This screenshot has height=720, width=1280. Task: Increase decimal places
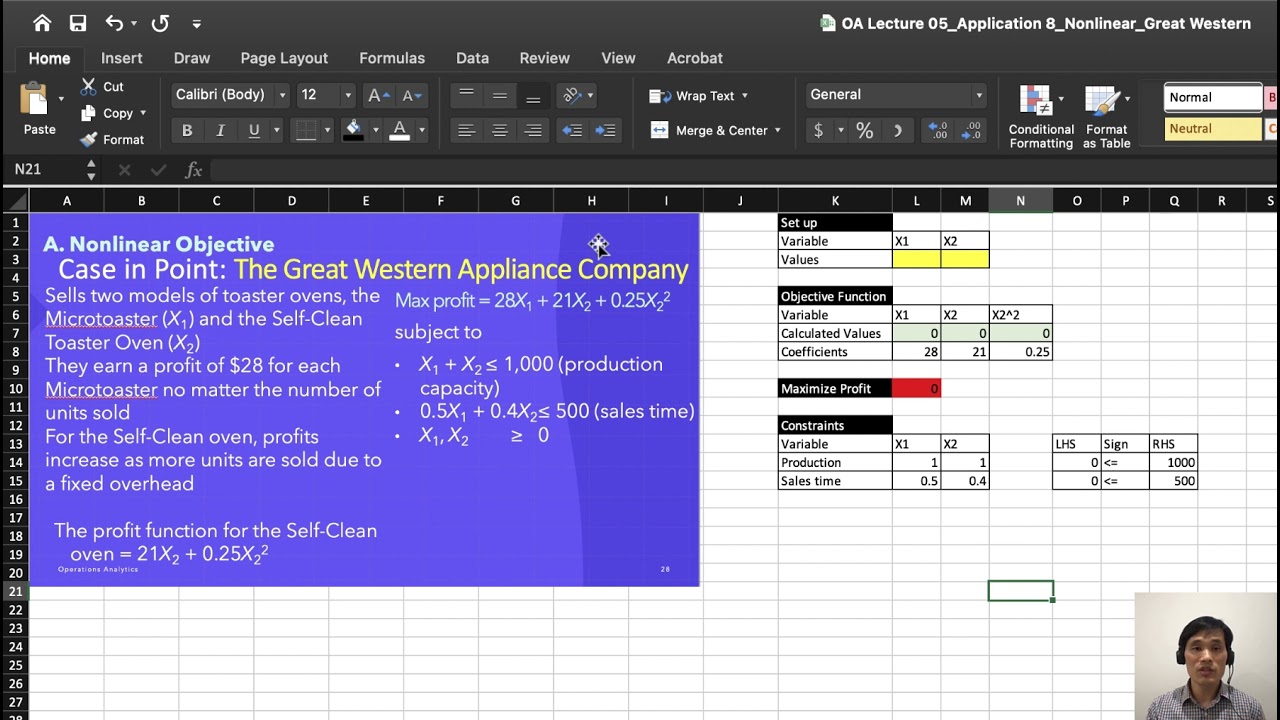(938, 131)
